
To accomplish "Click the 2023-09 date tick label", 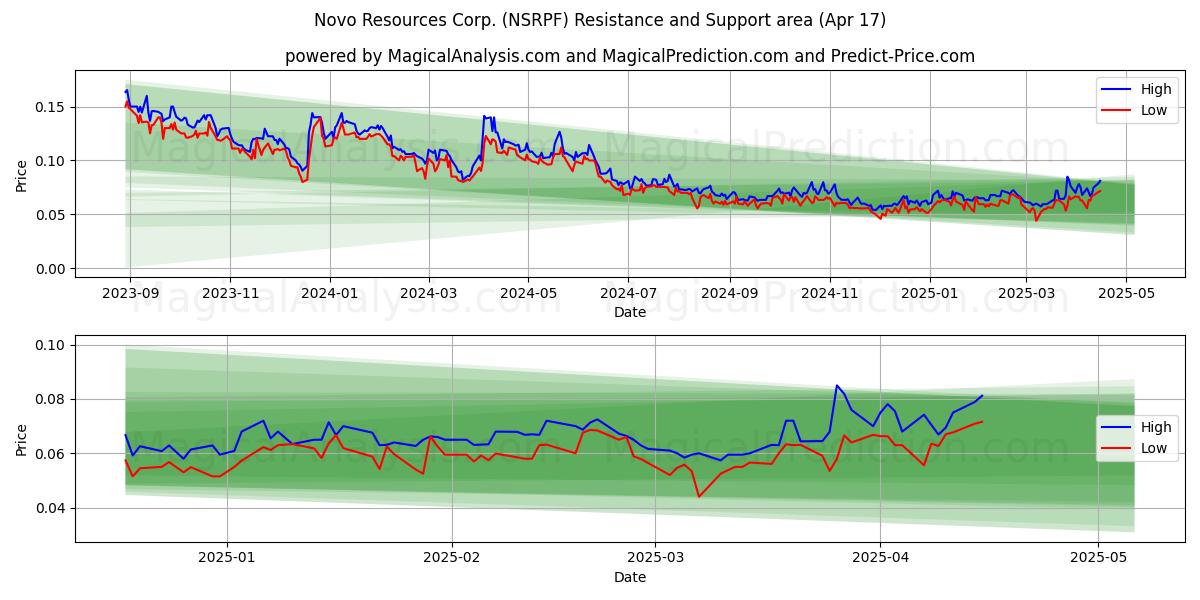I will (x=129, y=294).
